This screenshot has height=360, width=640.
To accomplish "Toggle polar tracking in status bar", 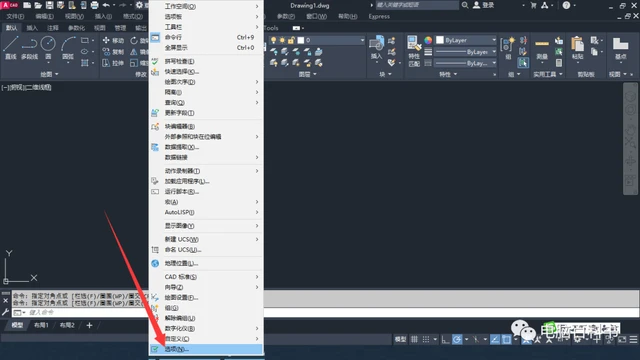I will coord(457,339).
